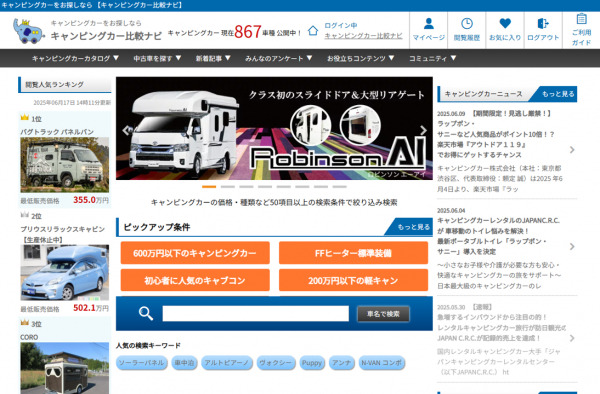Expand みんなのアンケート dropdown menu
This screenshot has height=394, width=600.
point(279,58)
